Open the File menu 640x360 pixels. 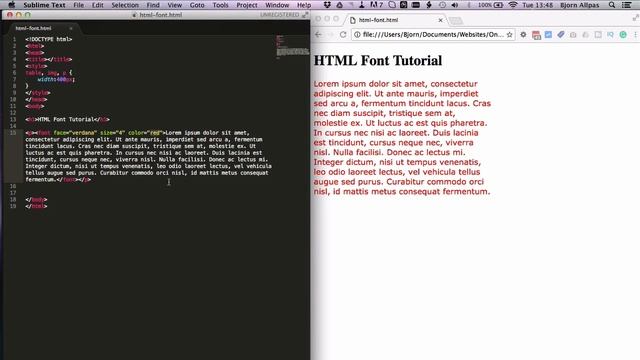coord(78,5)
